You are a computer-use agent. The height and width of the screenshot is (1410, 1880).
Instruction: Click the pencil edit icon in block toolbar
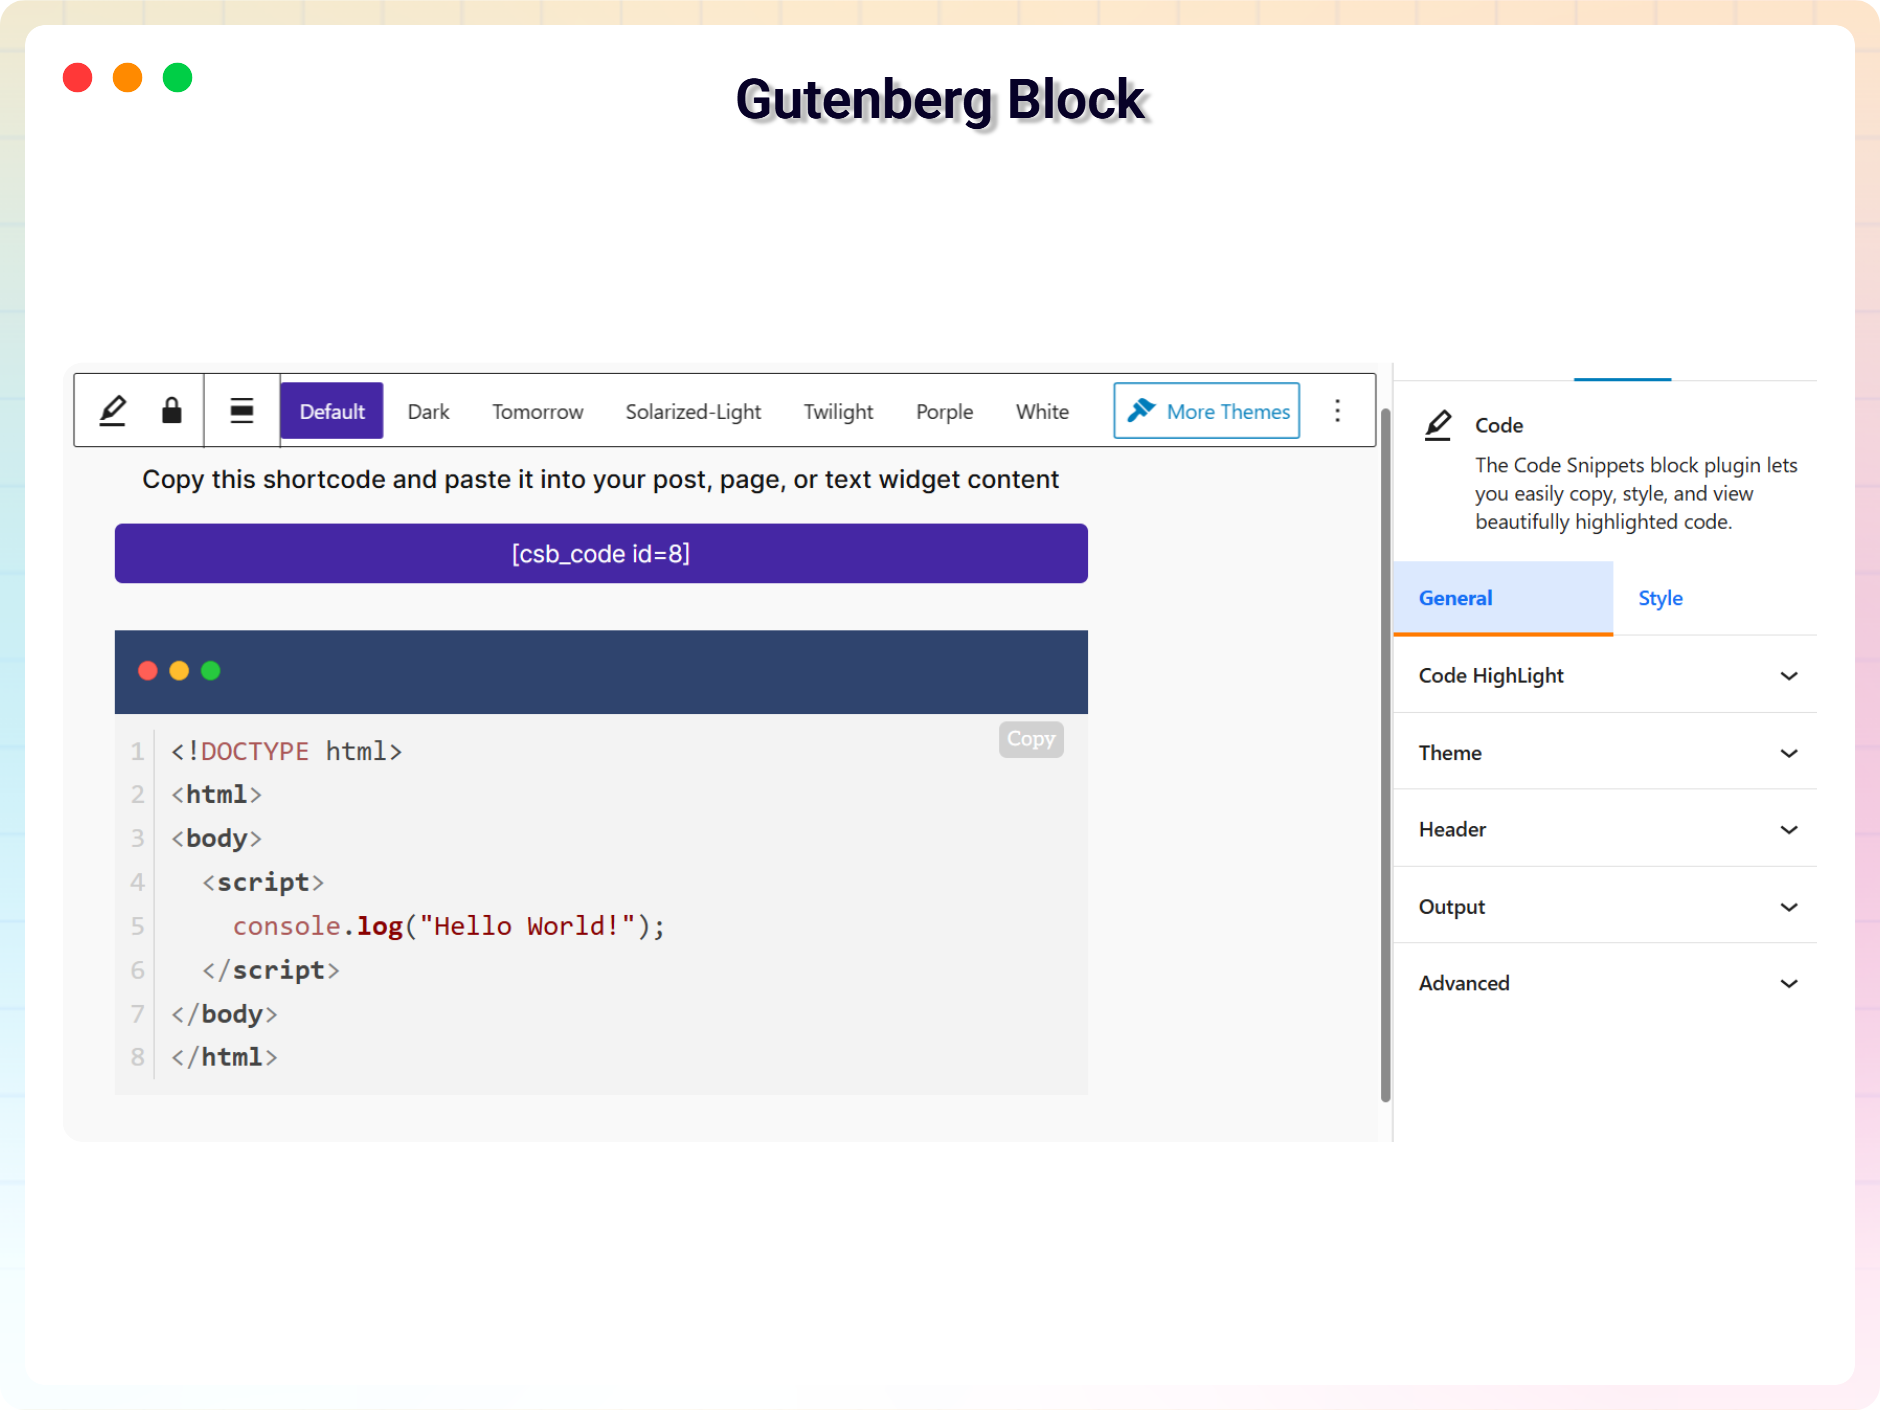click(x=113, y=411)
